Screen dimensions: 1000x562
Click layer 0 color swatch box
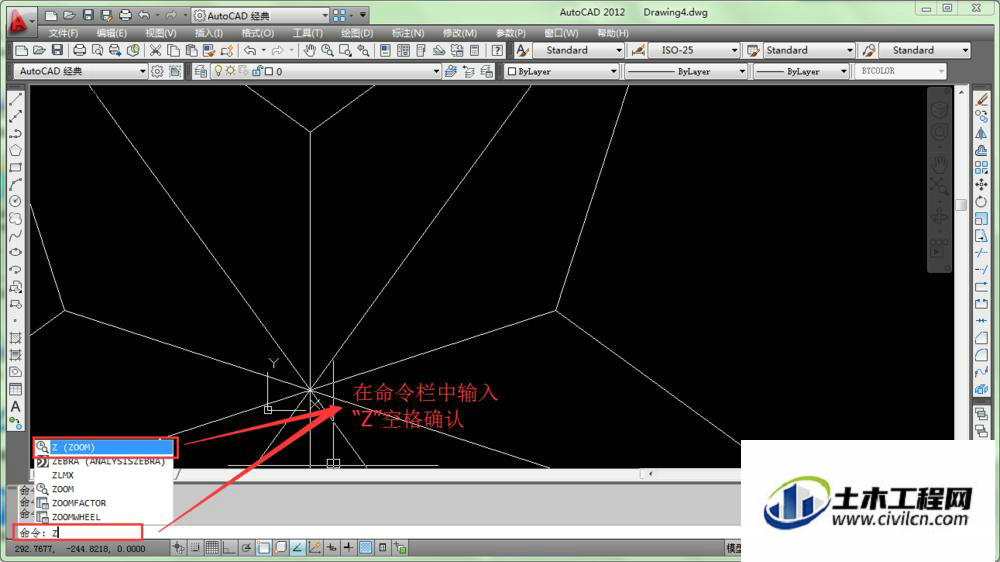tap(269, 71)
